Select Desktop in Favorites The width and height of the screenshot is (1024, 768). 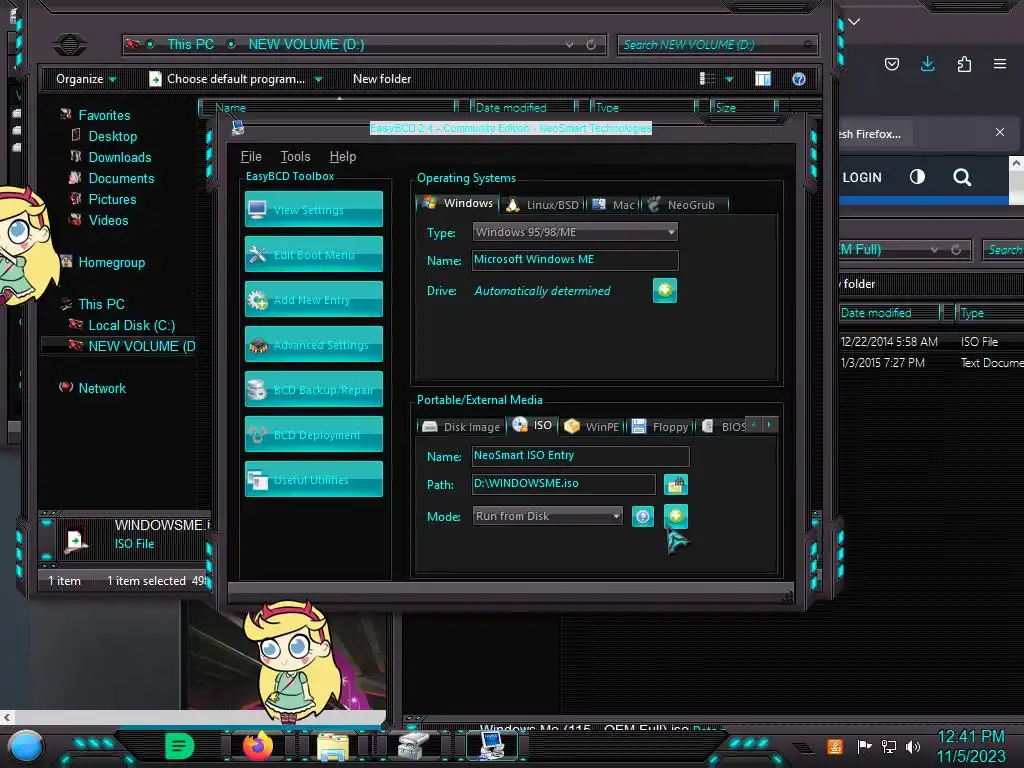[112, 136]
